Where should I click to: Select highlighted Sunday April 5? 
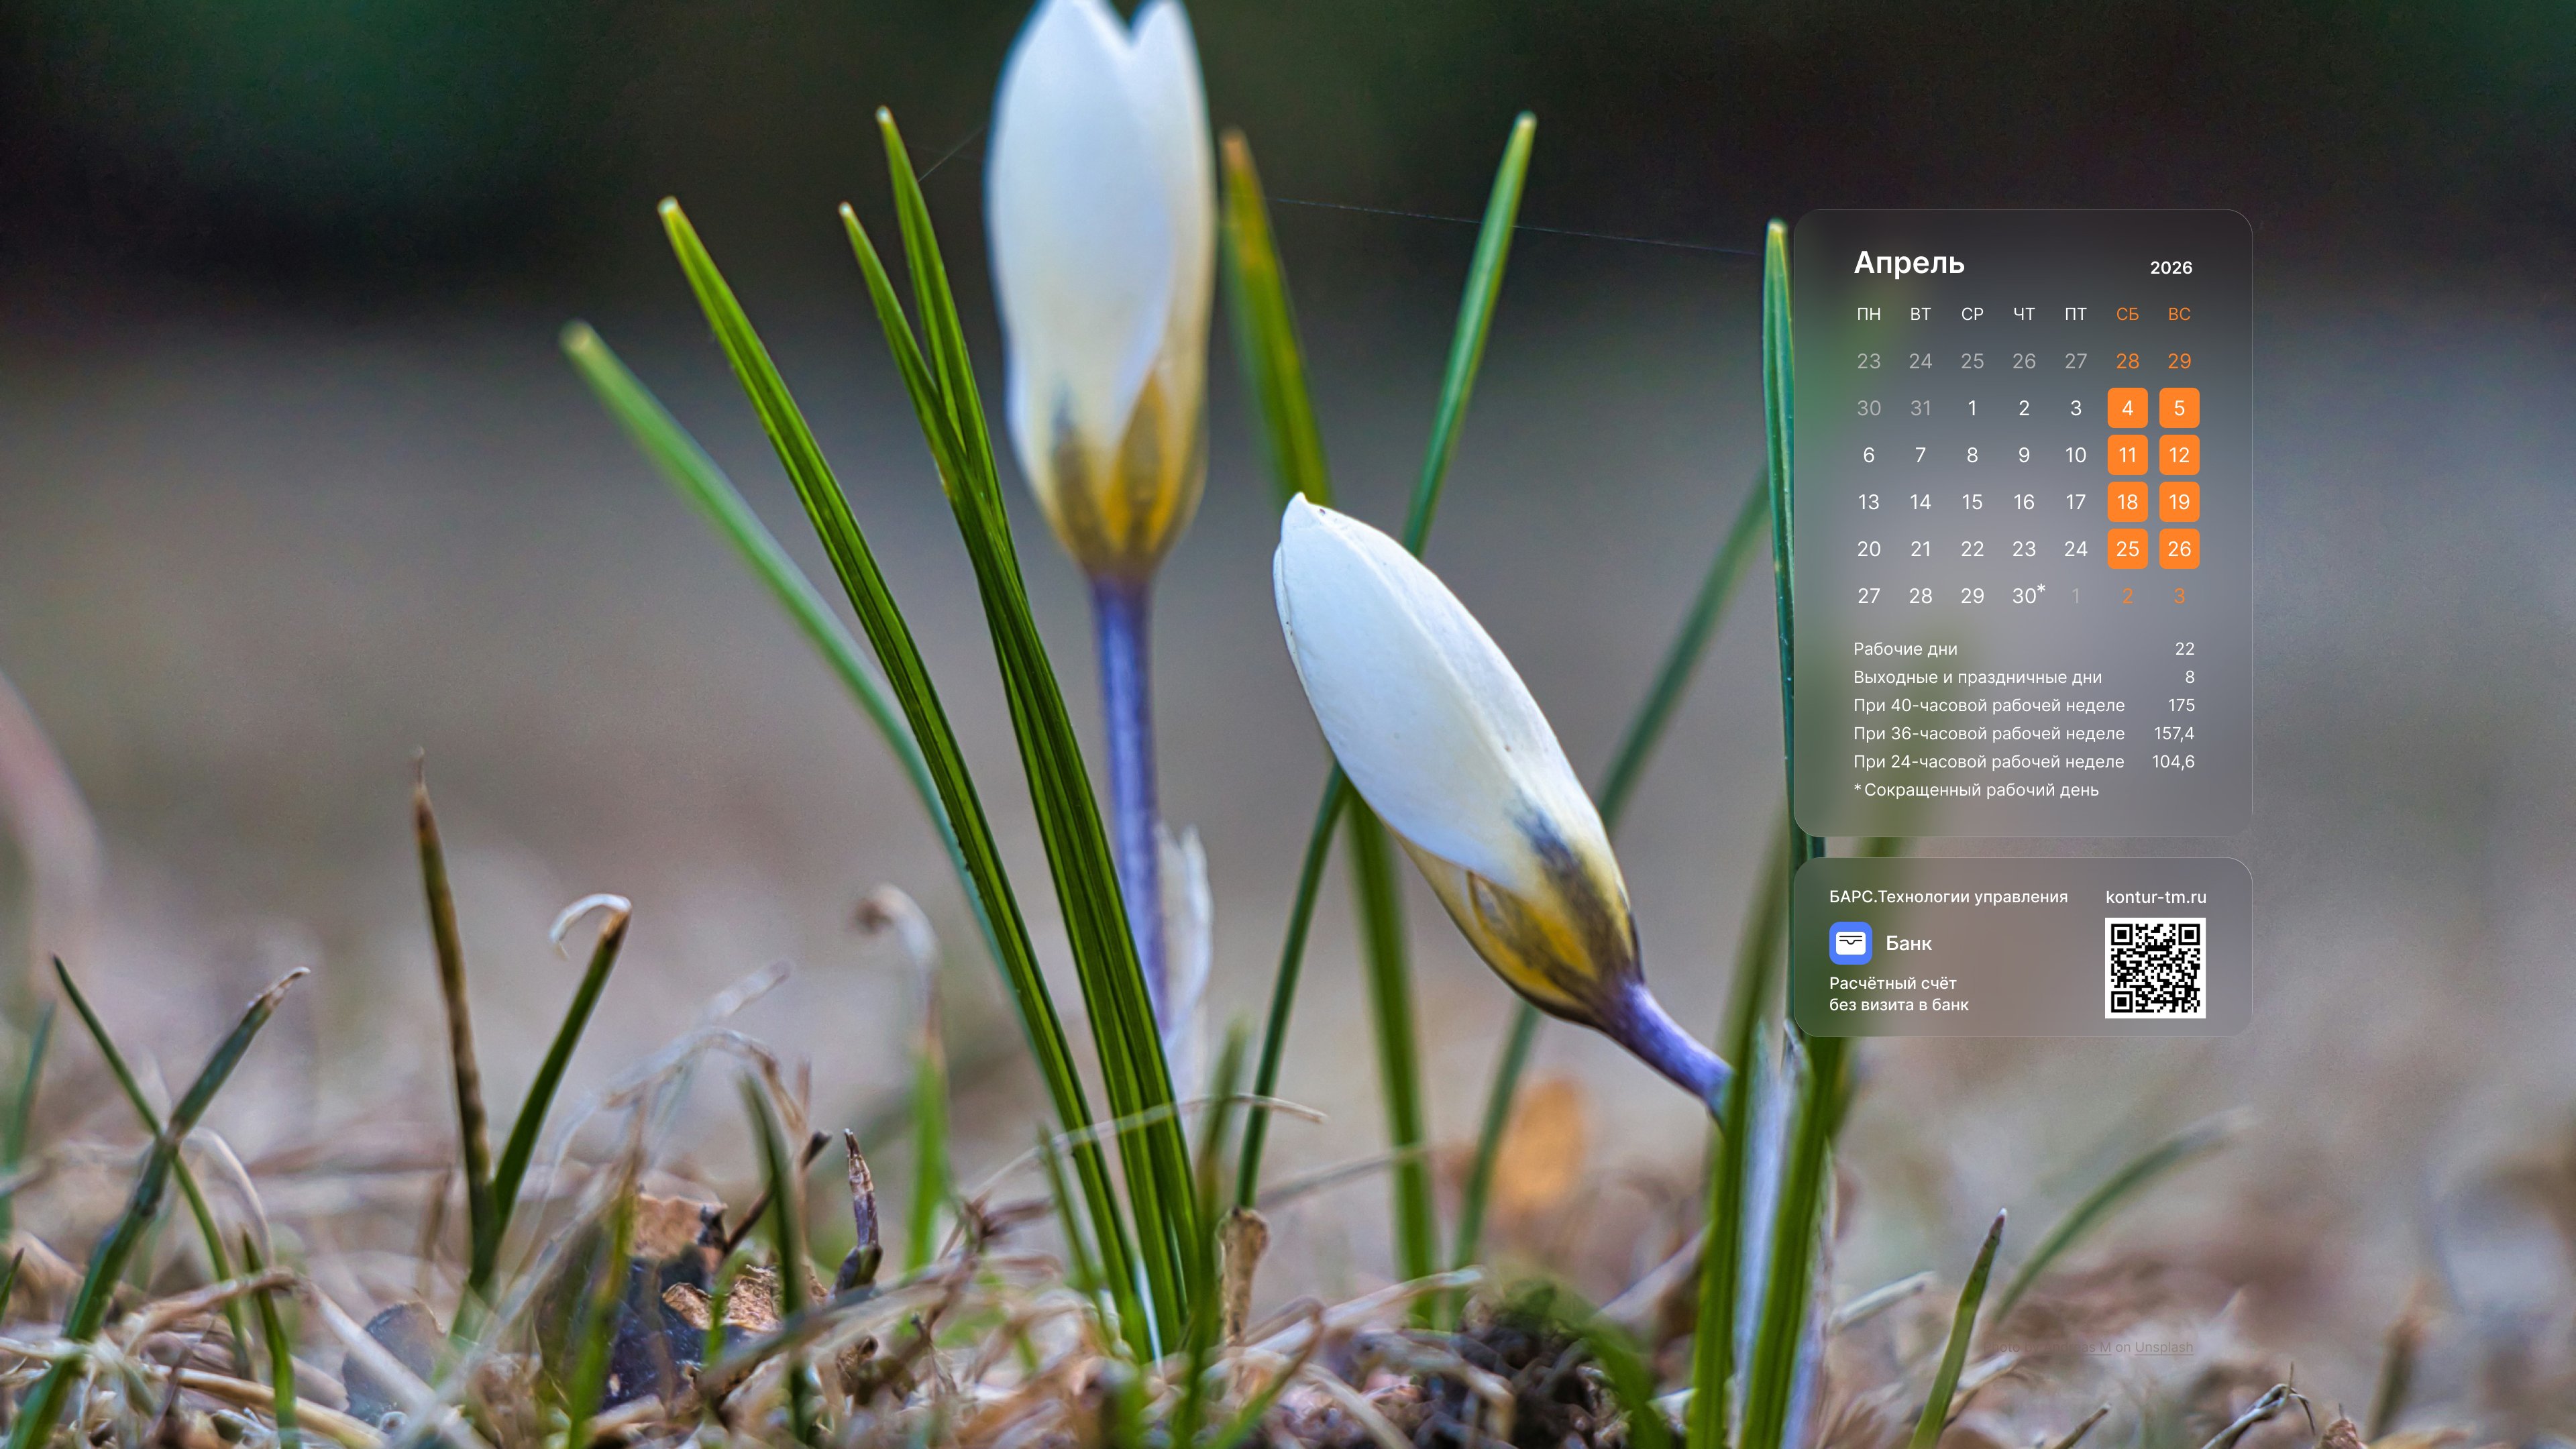2179,408
